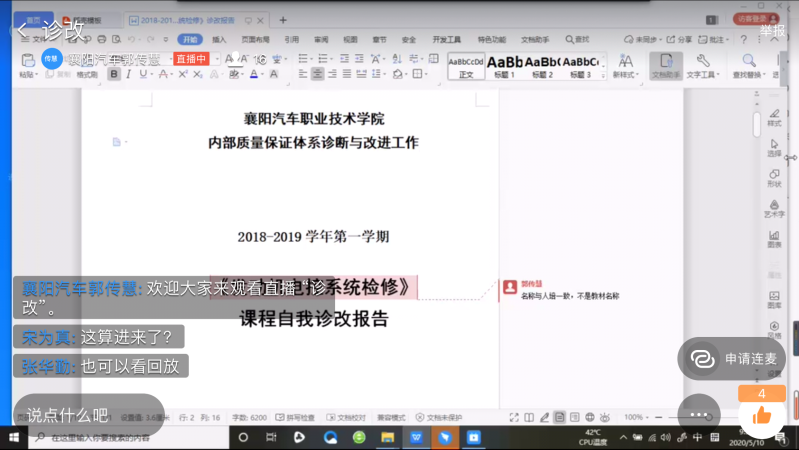Switch to the 插入 ribbon tab
The image size is (799, 450).
tap(219, 40)
